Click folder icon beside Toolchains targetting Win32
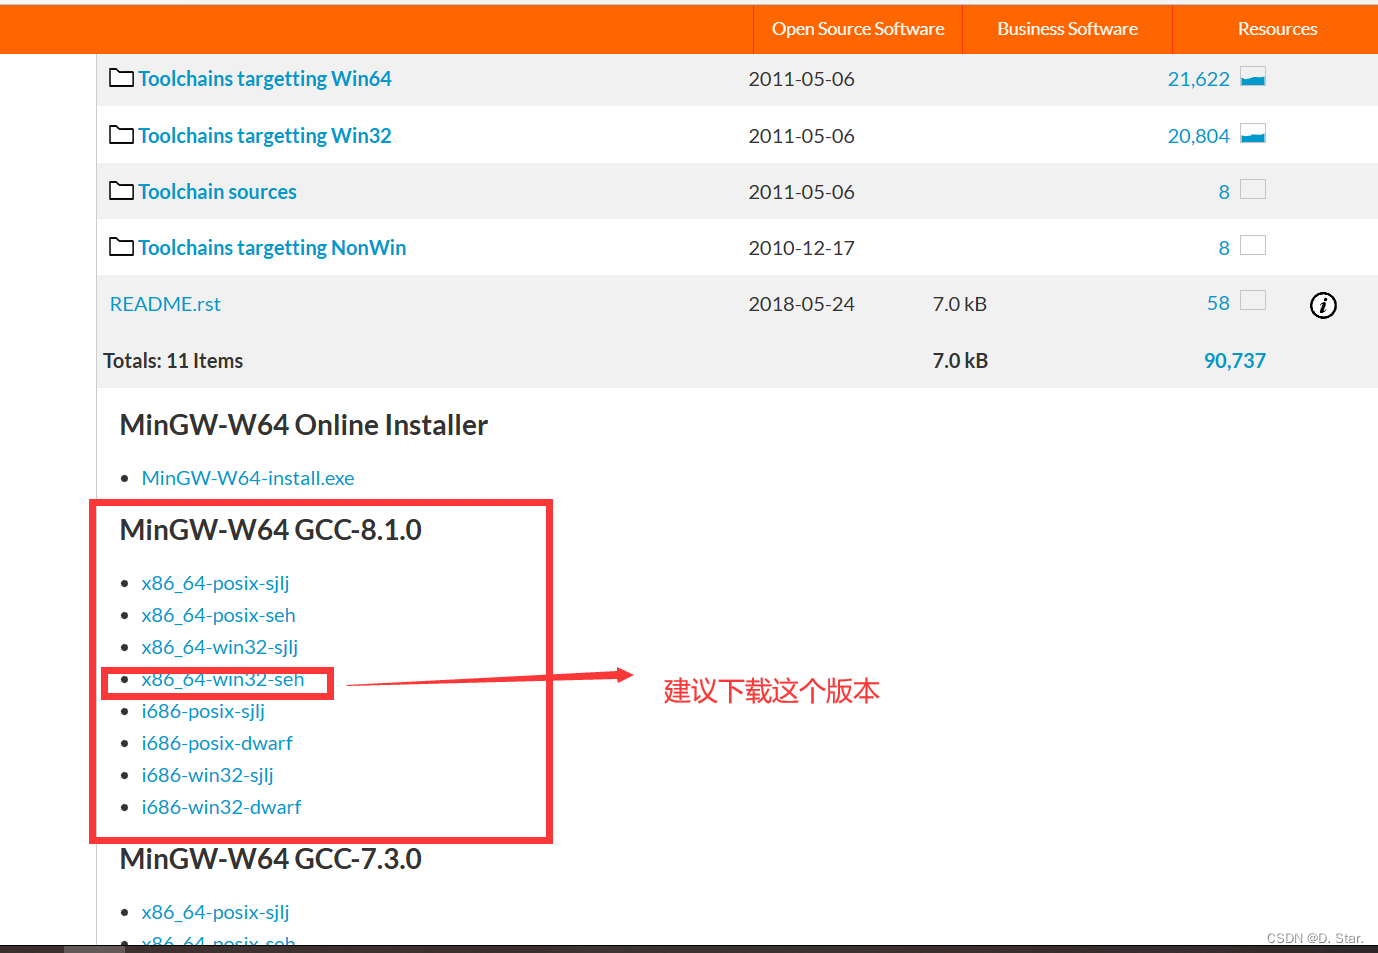1378x953 pixels. click(x=121, y=135)
